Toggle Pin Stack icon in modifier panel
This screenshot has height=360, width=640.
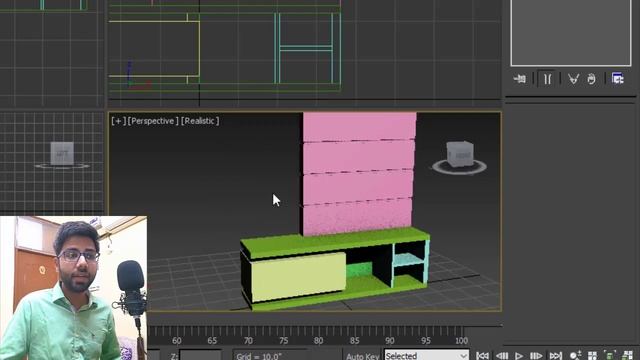[520, 78]
